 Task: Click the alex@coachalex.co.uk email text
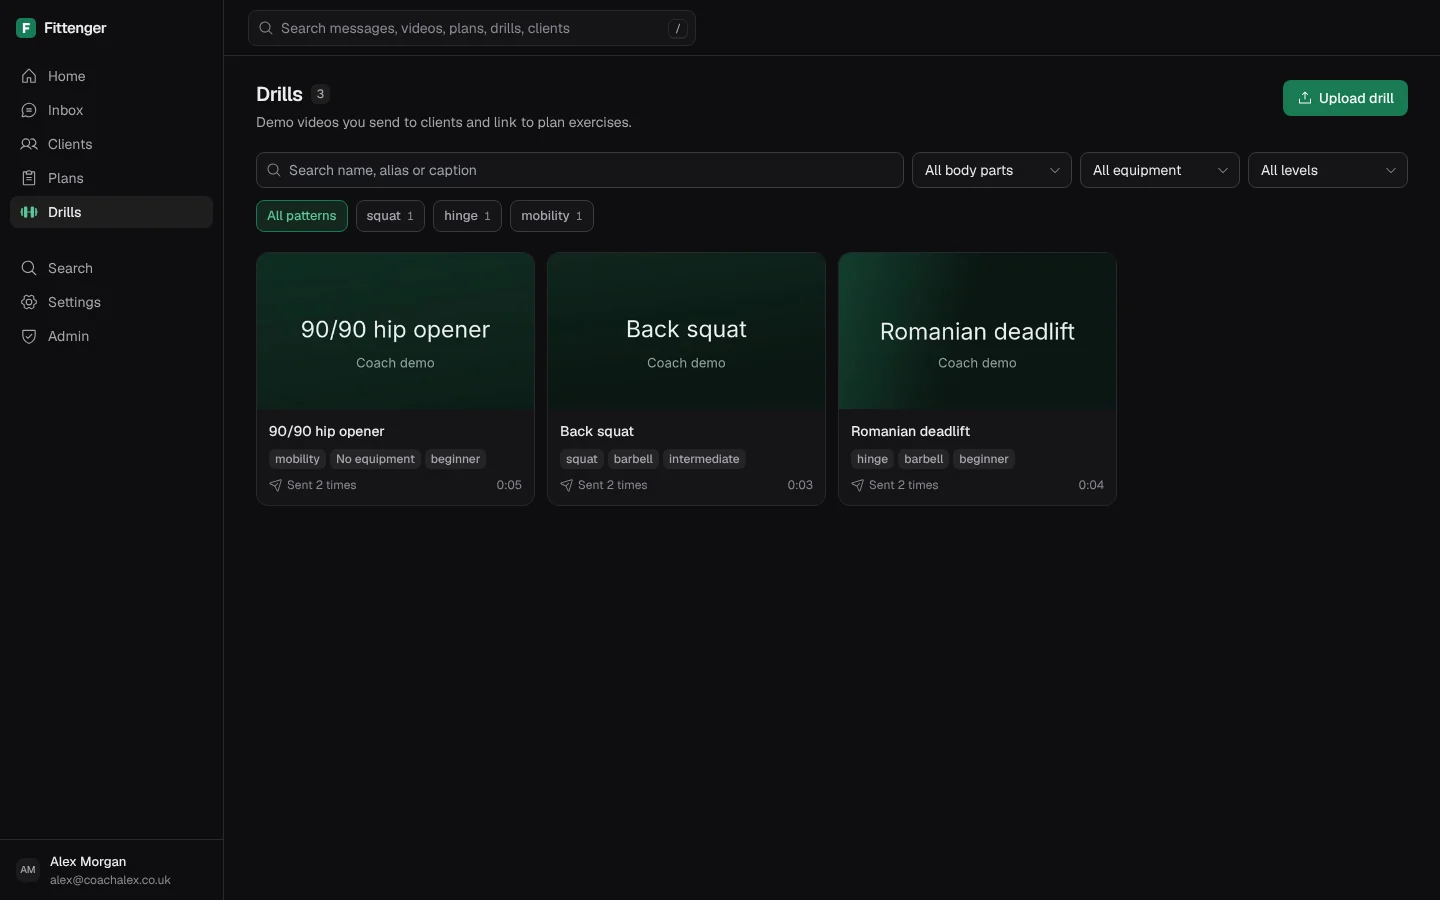(110, 881)
